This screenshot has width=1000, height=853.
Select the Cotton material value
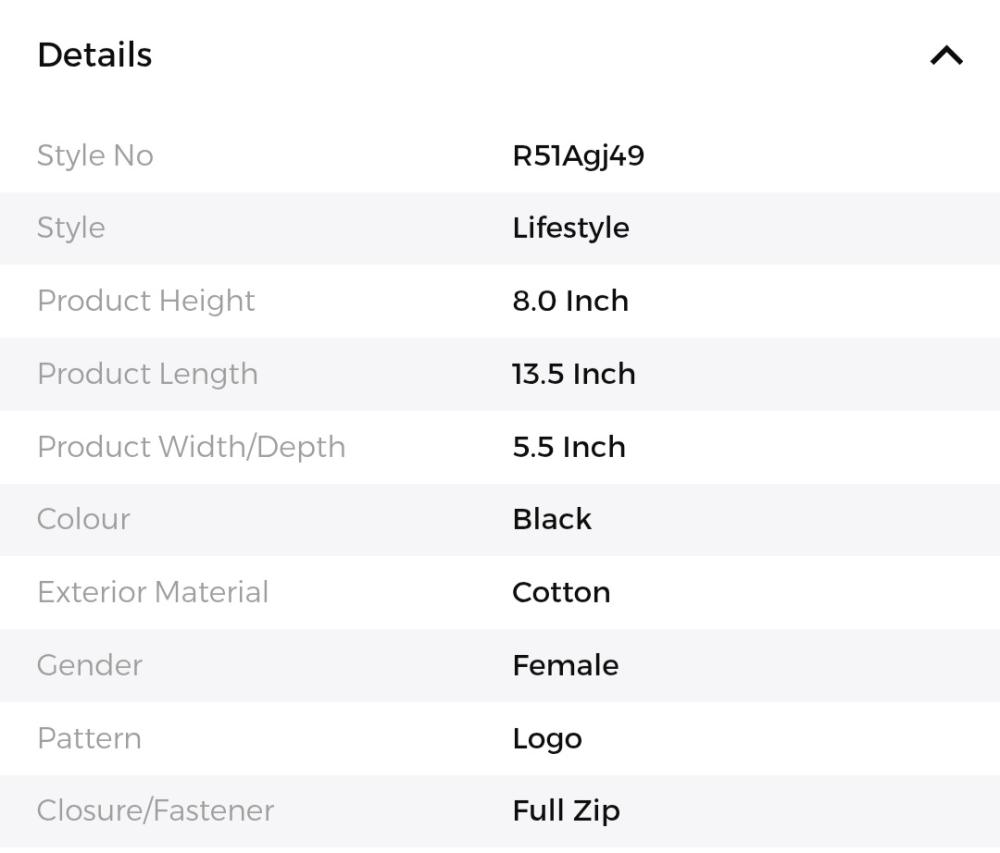[561, 592]
